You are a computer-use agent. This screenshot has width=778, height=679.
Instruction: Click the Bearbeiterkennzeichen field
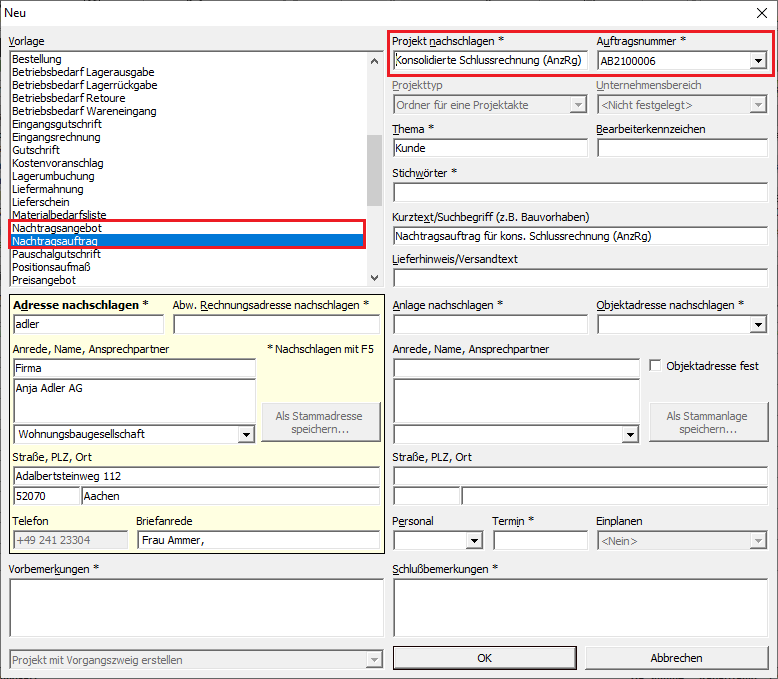coord(682,148)
